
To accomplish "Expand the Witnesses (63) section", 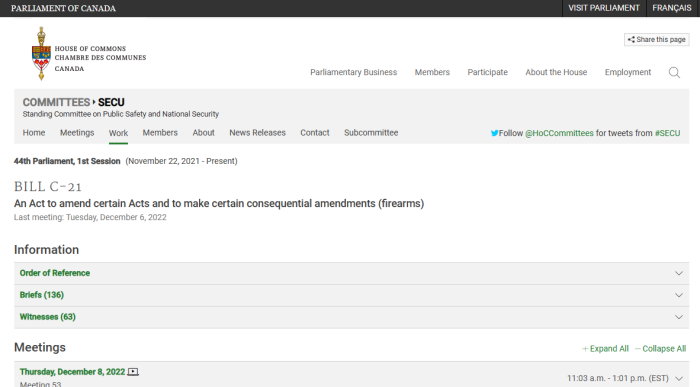I will 351,317.
